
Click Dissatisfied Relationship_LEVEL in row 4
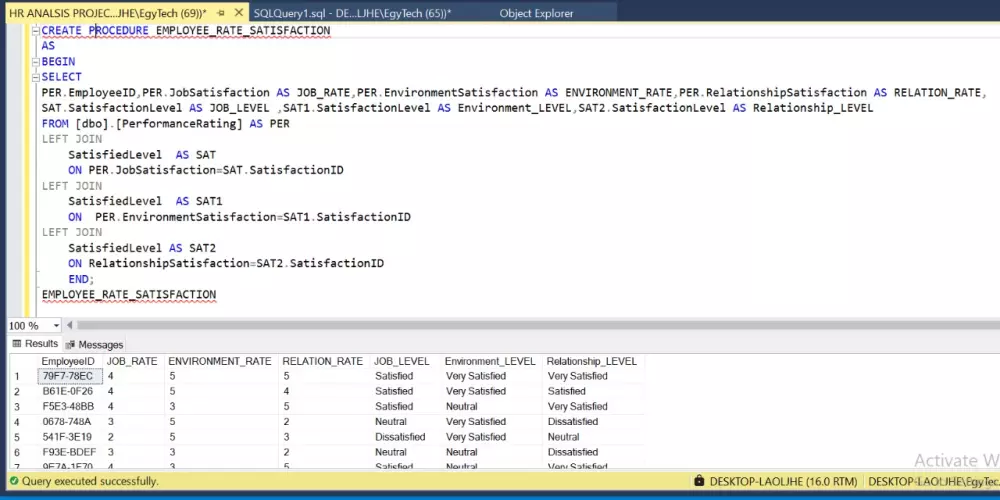(573, 422)
